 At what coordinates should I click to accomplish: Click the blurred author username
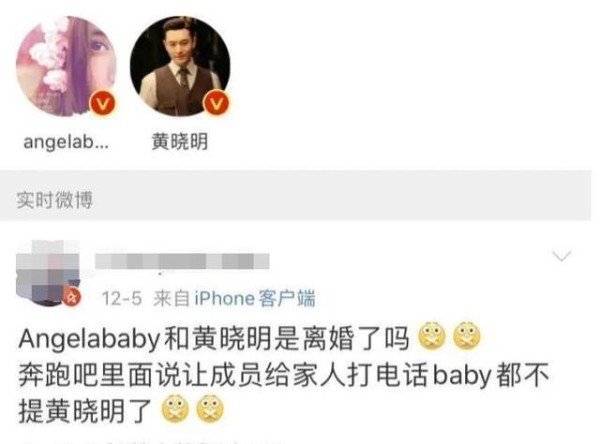click(x=182, y=261)
